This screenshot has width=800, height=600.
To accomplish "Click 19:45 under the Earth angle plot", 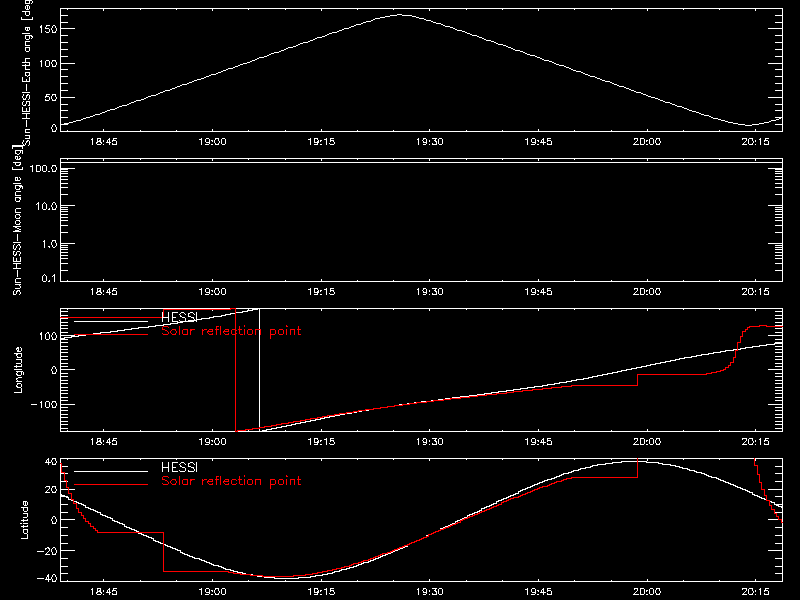I will (x=538, y=142).
